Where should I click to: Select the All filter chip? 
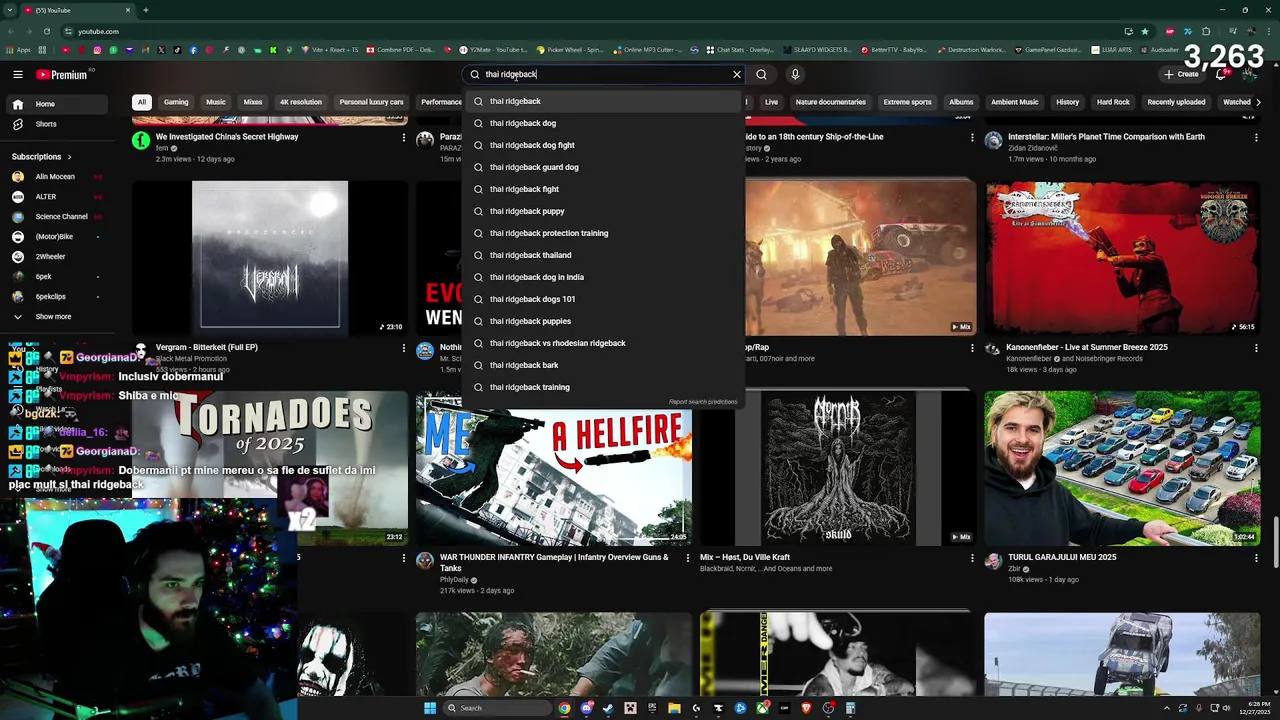coord(142,102)
